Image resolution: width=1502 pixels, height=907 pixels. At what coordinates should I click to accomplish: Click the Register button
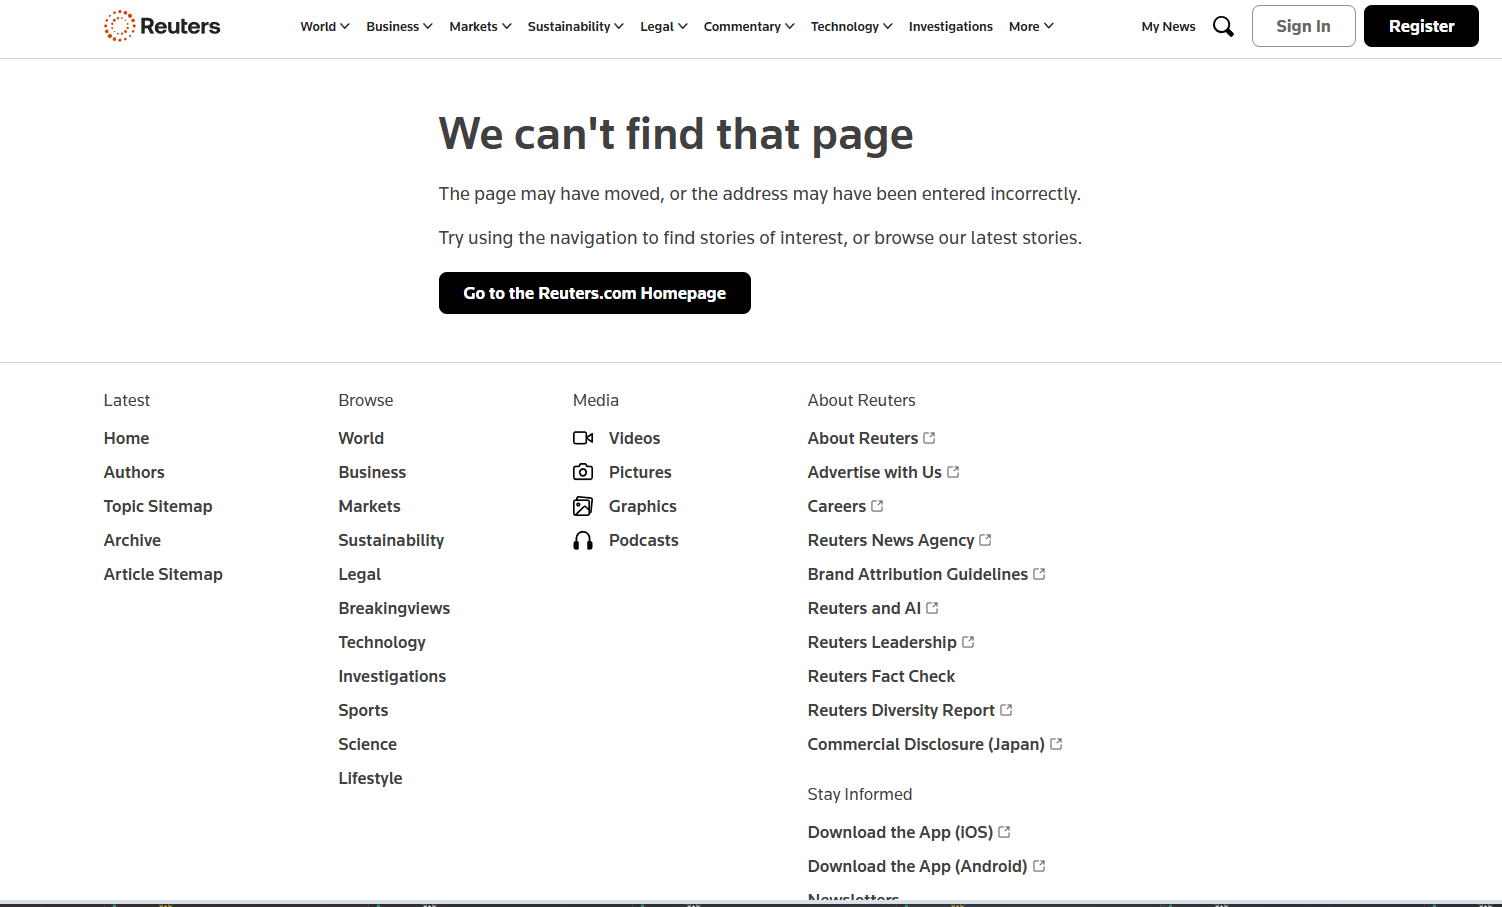1421,26
